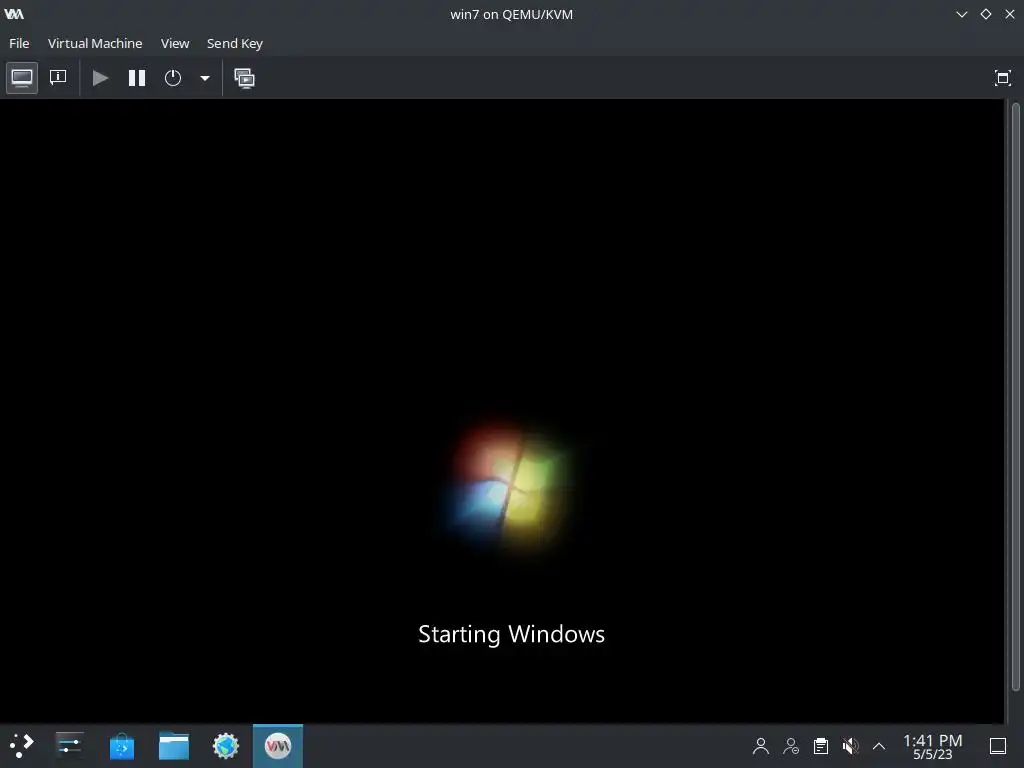Open the Virtual Machine menu
This screenshot has height=768, width=1024.
click(x=95, y=43)
